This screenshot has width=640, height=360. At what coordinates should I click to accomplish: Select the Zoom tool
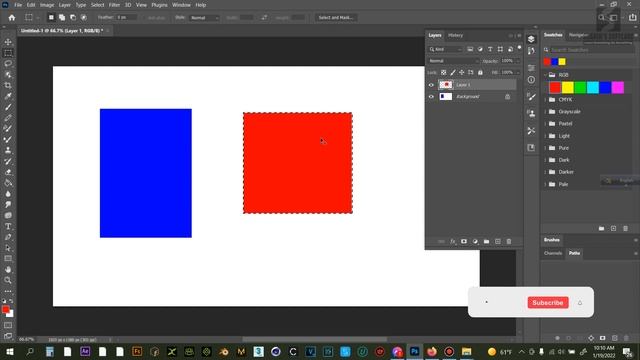coord(8,280)
